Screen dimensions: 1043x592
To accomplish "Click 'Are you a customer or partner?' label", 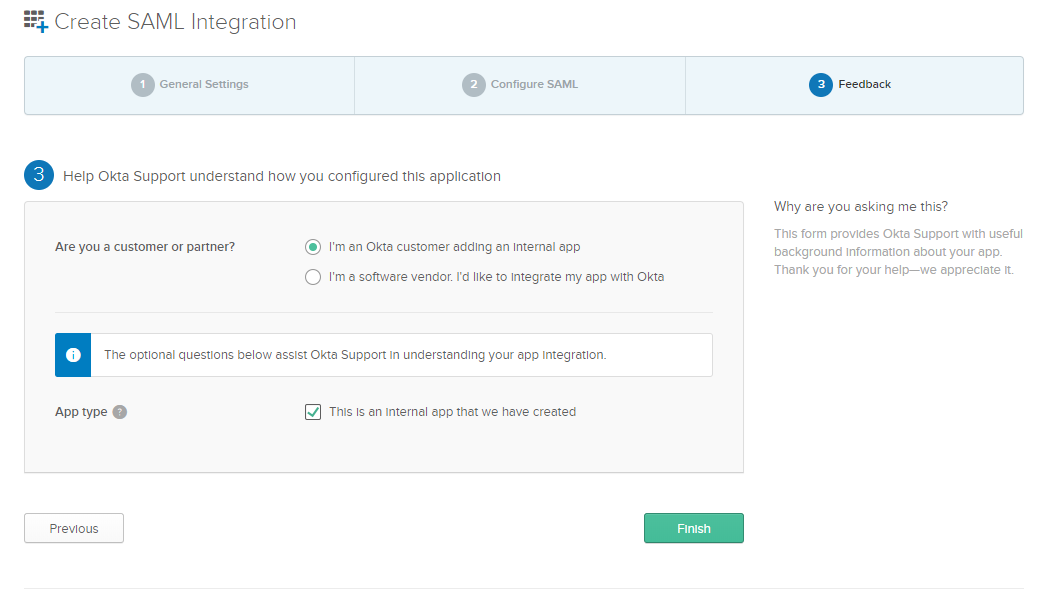I will click(x=145, y=247).
